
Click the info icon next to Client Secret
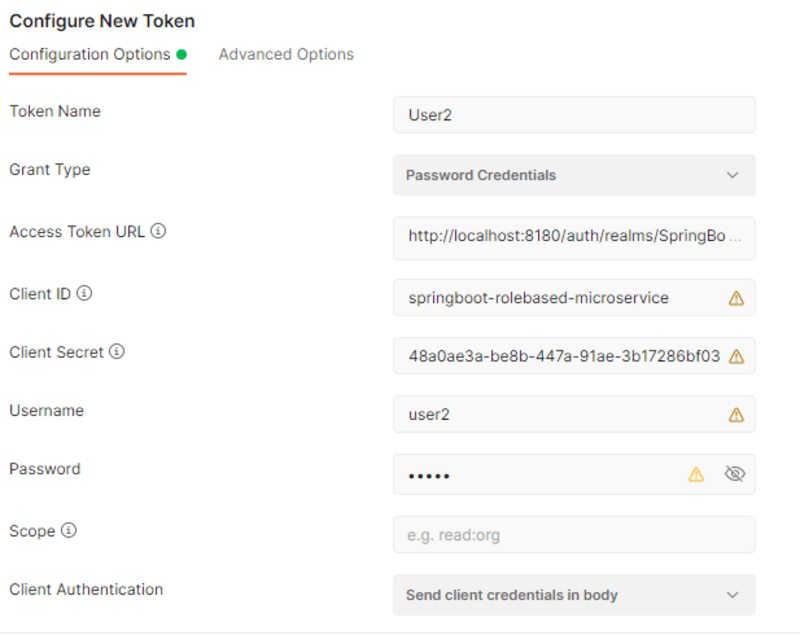coord(117,352)
